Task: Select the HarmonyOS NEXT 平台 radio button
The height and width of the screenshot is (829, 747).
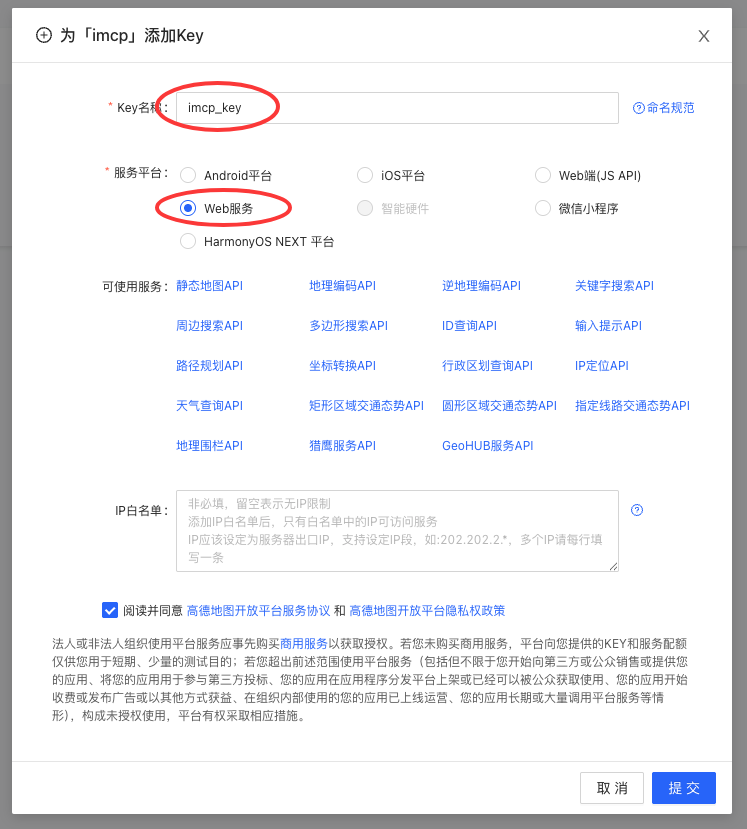Action: click(188, 242)
